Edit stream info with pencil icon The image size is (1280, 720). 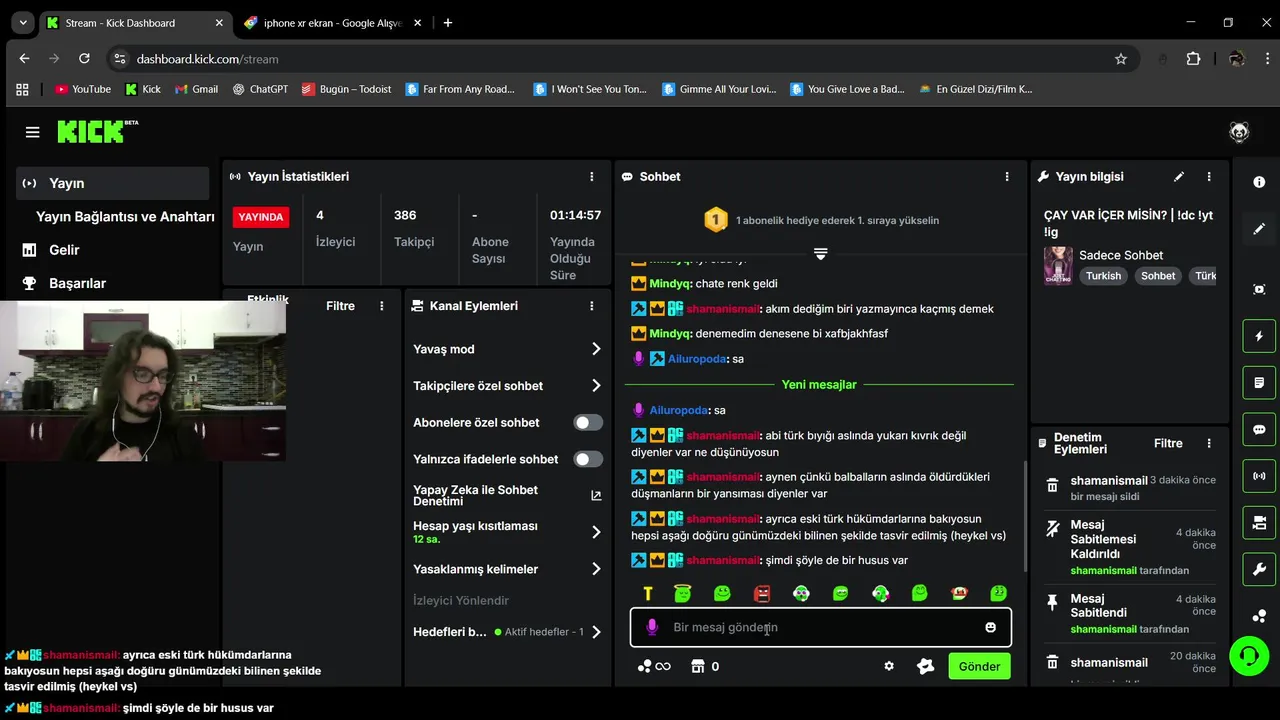[1179, 176]
